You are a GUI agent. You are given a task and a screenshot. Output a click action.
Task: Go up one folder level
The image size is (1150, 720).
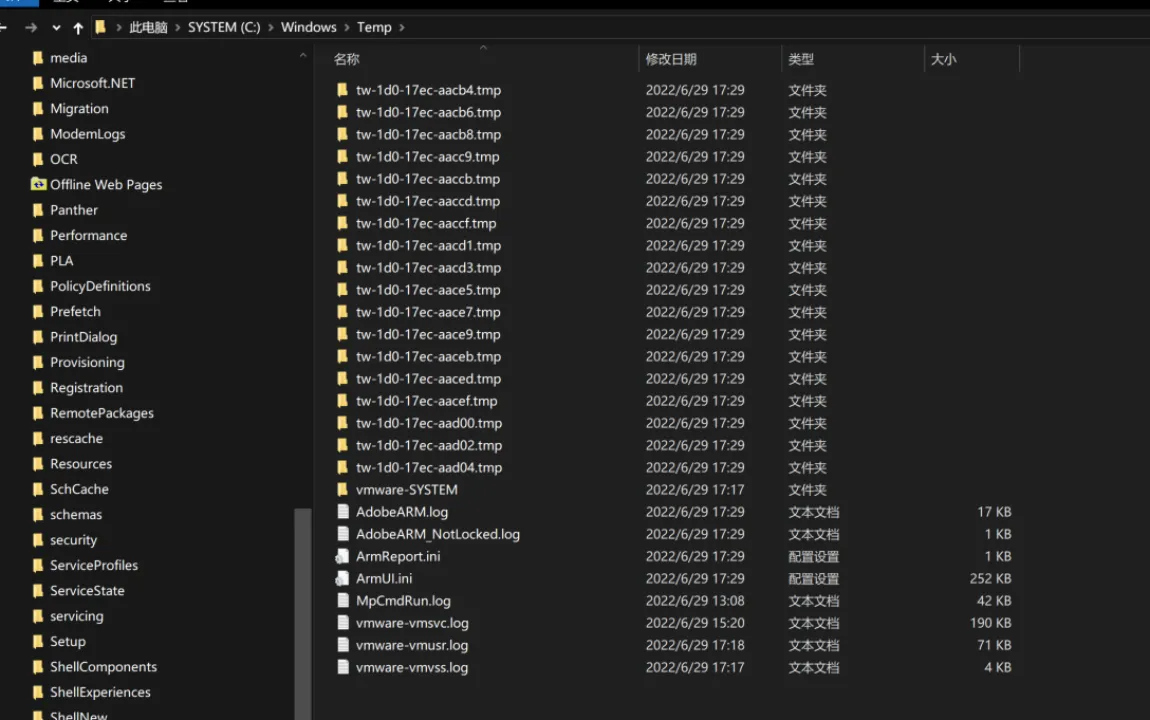78,28
